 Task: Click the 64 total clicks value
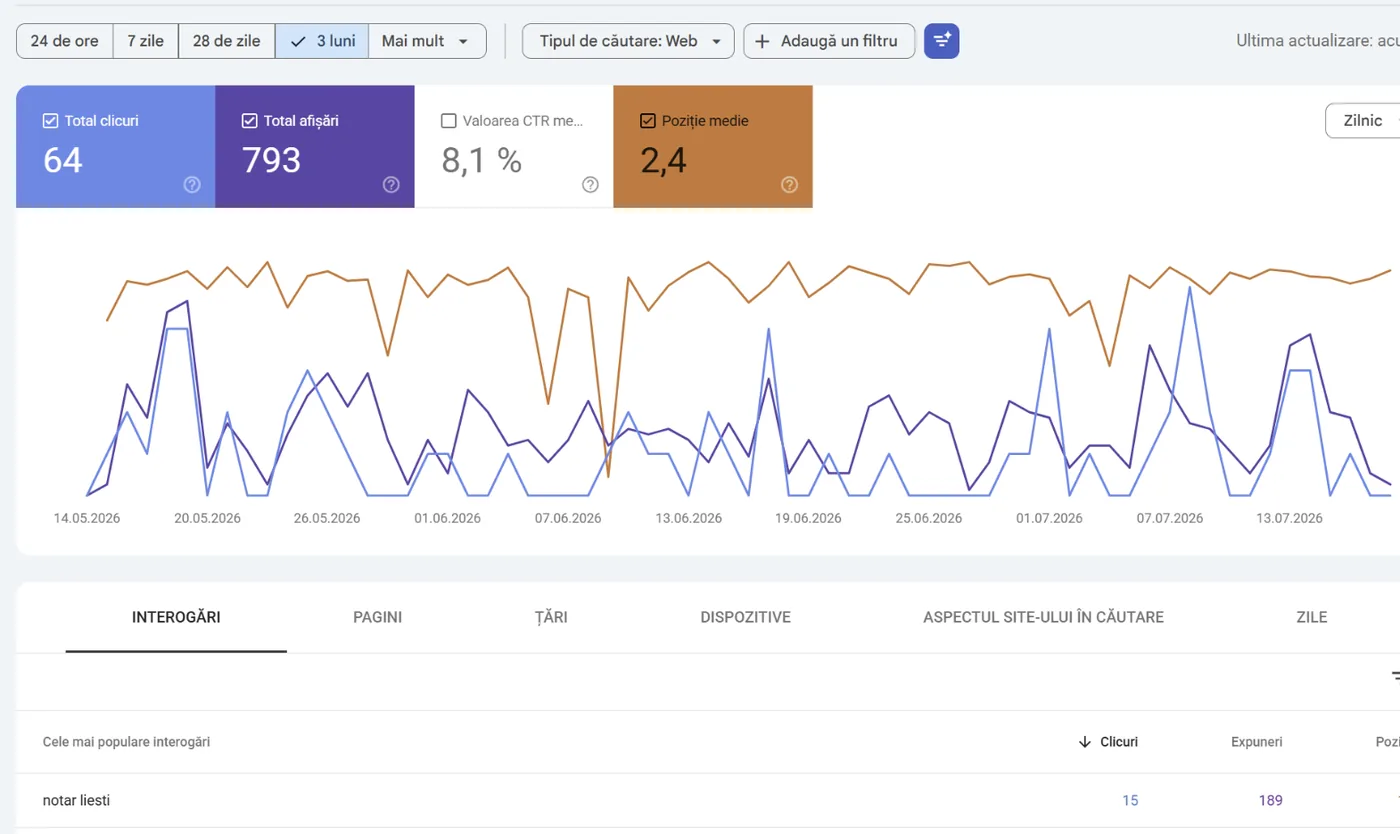coord(63,160)
